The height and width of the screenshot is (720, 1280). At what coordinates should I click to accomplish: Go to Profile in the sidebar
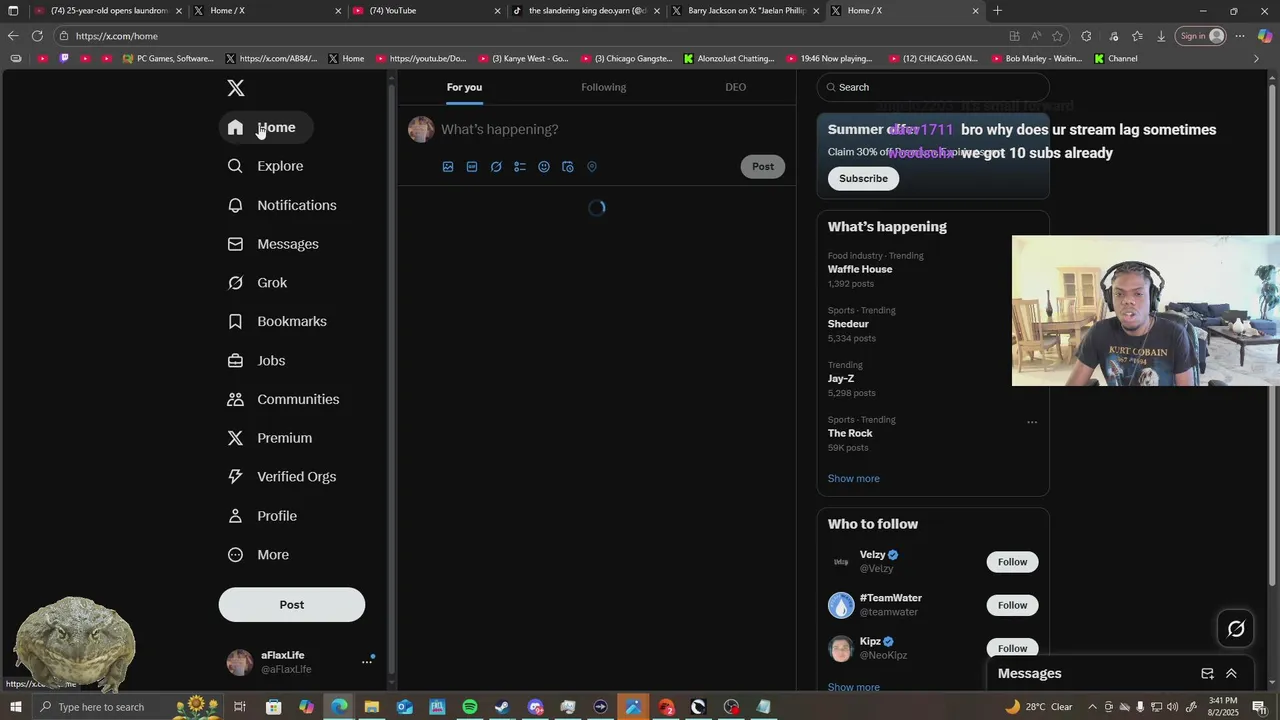click(x=262, y=516)
